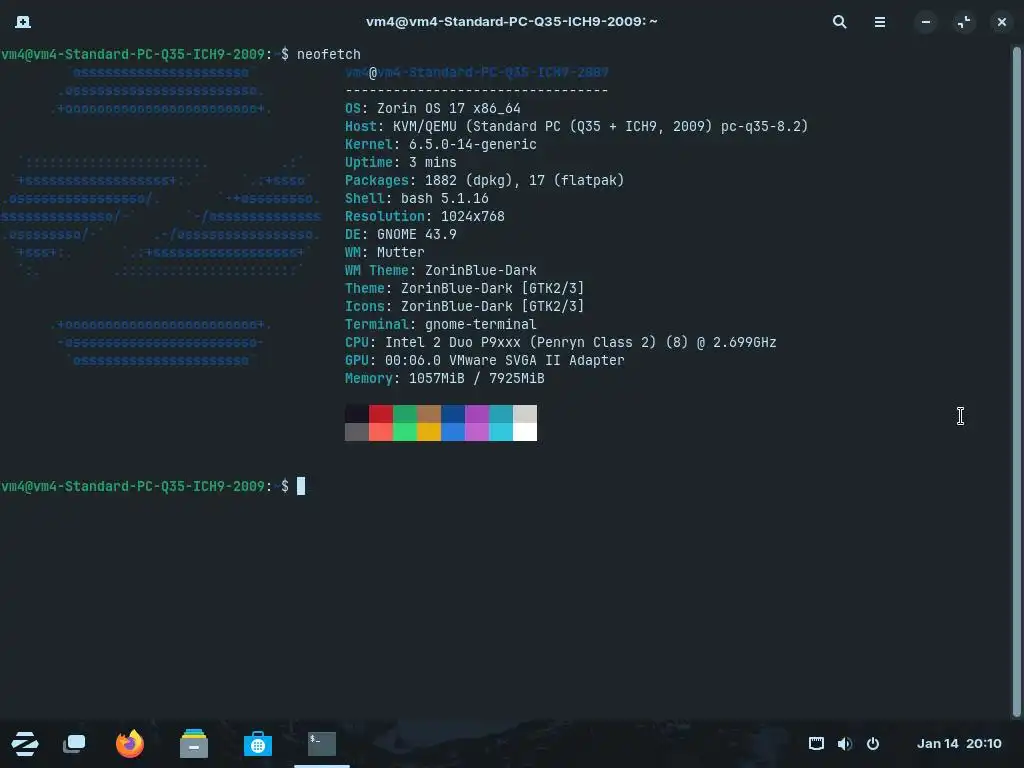Close the terminal window
Viewport: 1024px width, 768px height.
1001,22
